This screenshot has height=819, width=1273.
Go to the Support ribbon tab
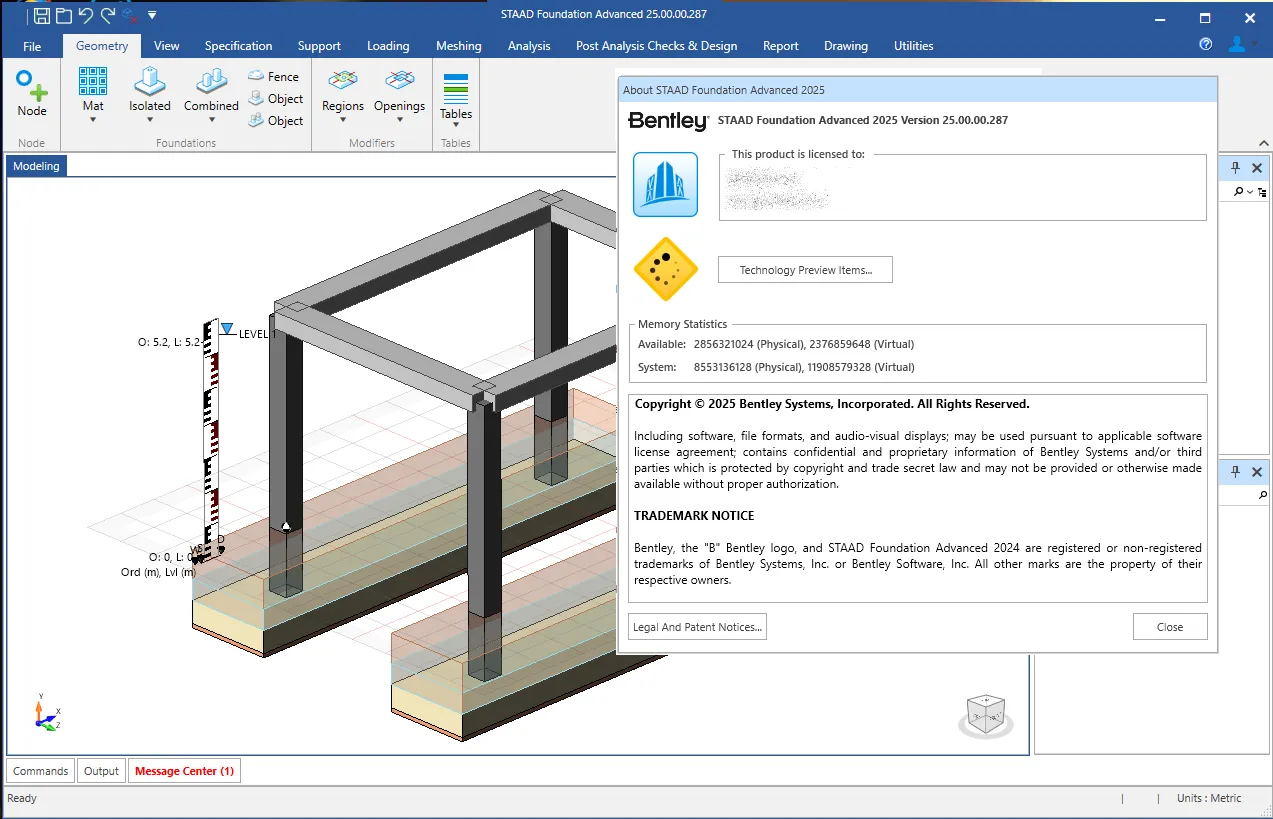(319, 46)
